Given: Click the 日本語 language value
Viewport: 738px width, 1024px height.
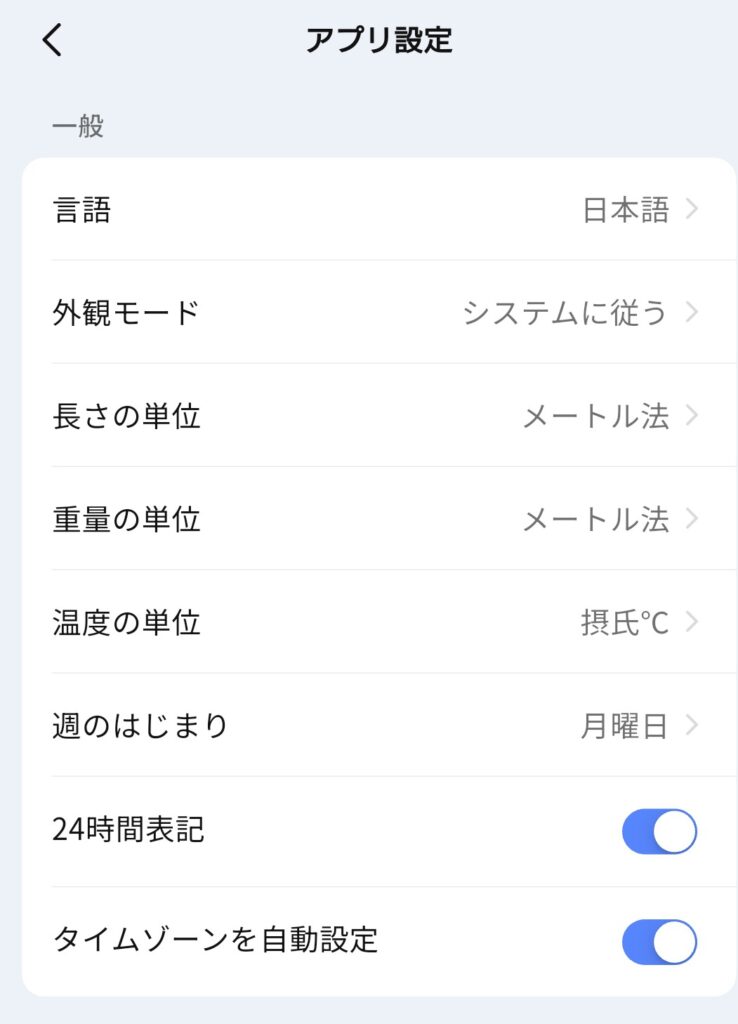Looking at the screenshot, I should 625,210.
